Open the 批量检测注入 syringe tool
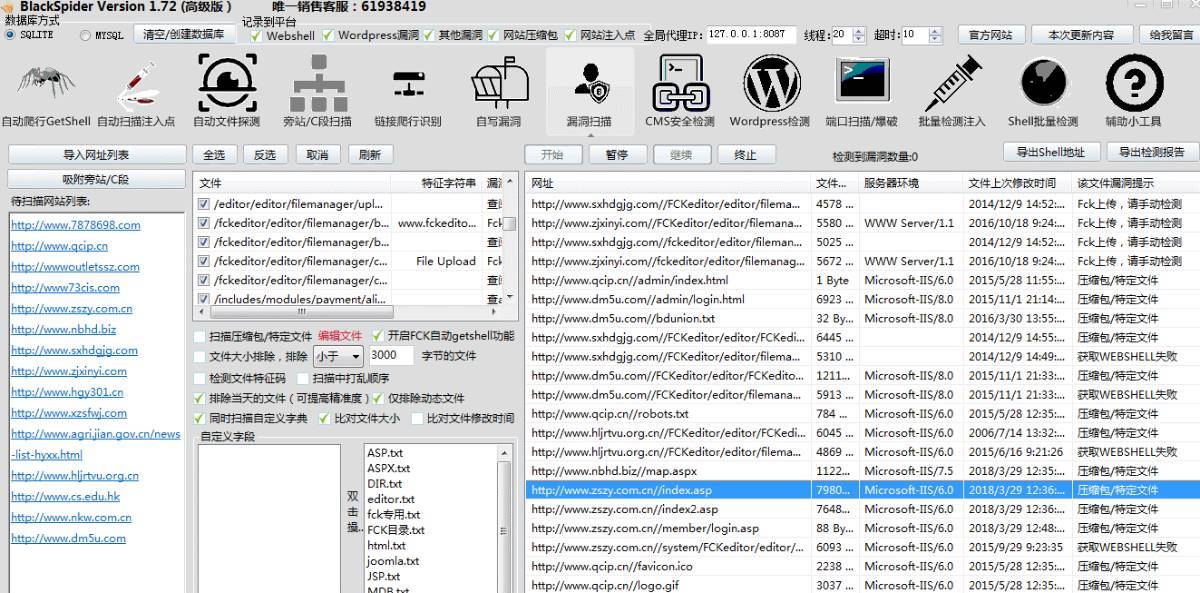 (x=952, y=92)
